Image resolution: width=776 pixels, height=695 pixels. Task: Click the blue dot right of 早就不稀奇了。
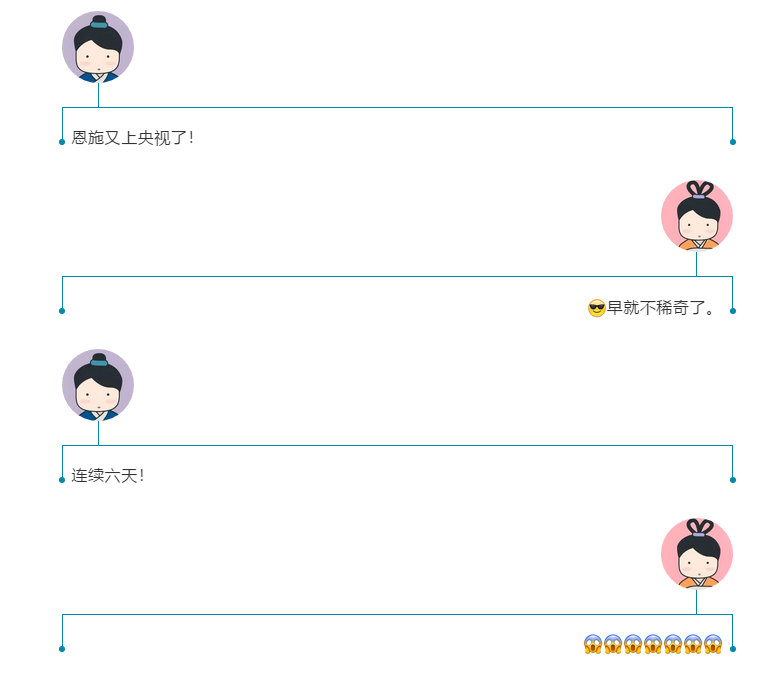pos(733,311)
